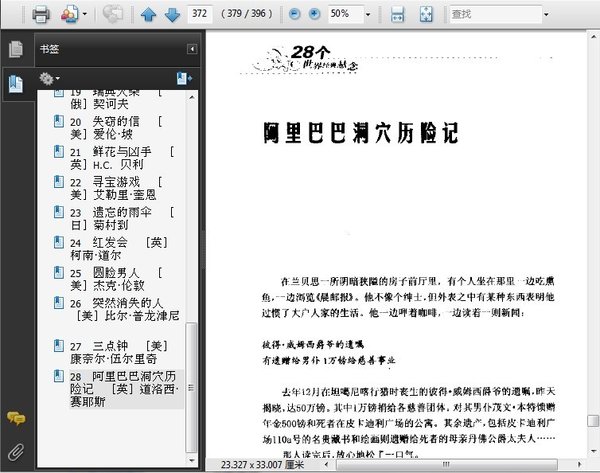Open the comments panel icon

16,419
